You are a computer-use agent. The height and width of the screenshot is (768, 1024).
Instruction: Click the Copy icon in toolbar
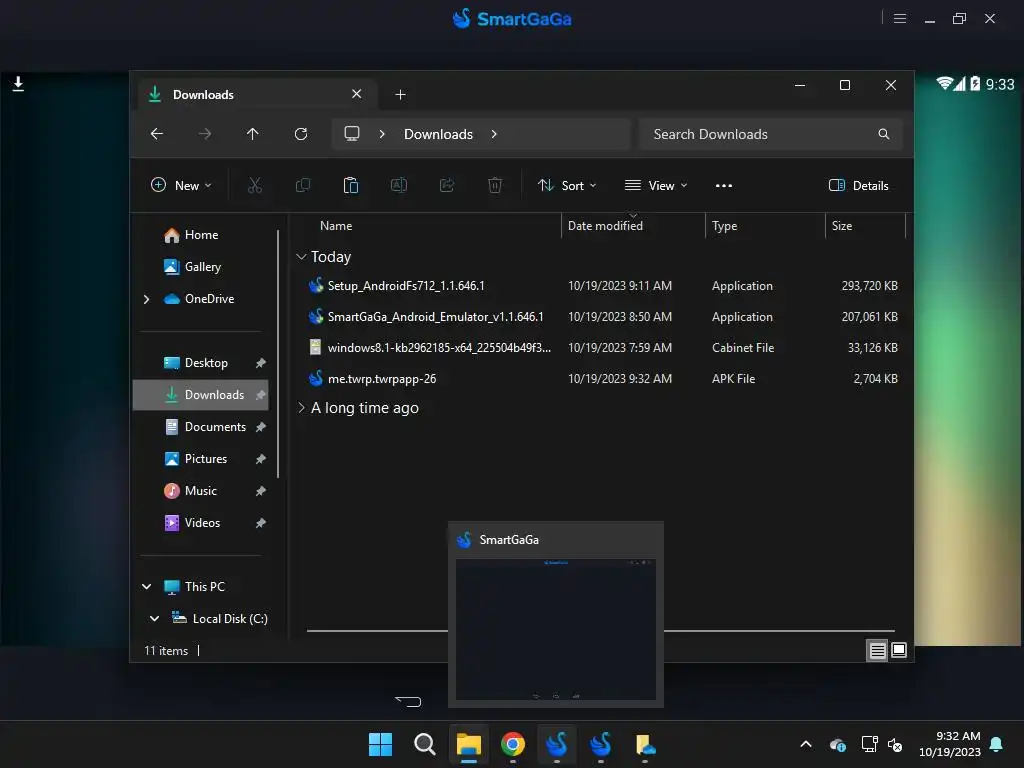[x=303, y=185]
